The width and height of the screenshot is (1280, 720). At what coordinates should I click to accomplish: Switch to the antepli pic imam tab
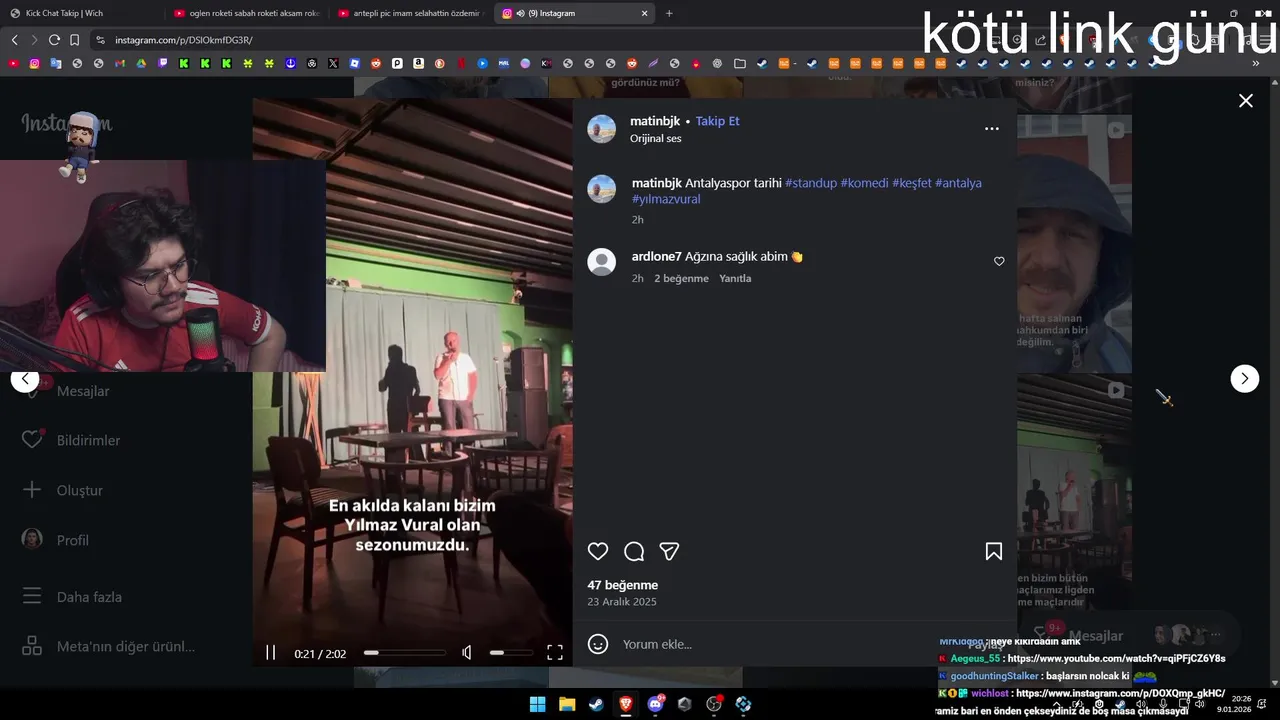pos(410,13)
